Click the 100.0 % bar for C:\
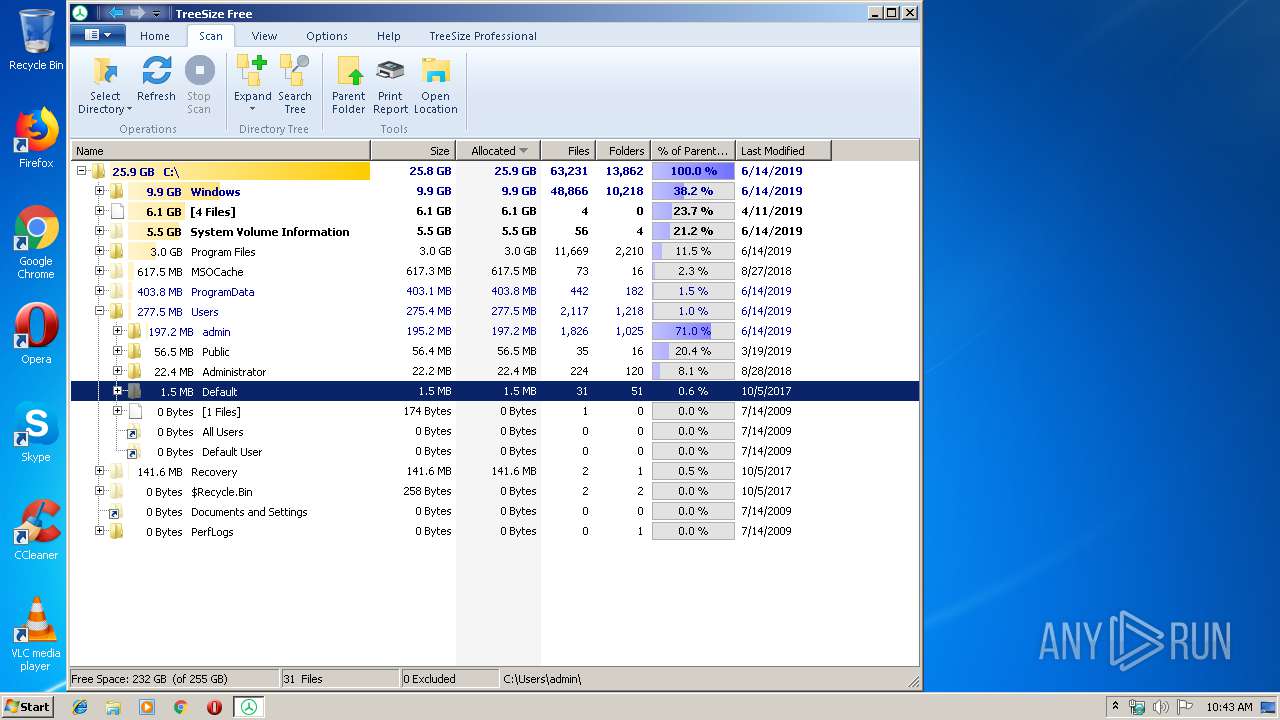Viewport: 1280px width, 720px height. (693, 171)
